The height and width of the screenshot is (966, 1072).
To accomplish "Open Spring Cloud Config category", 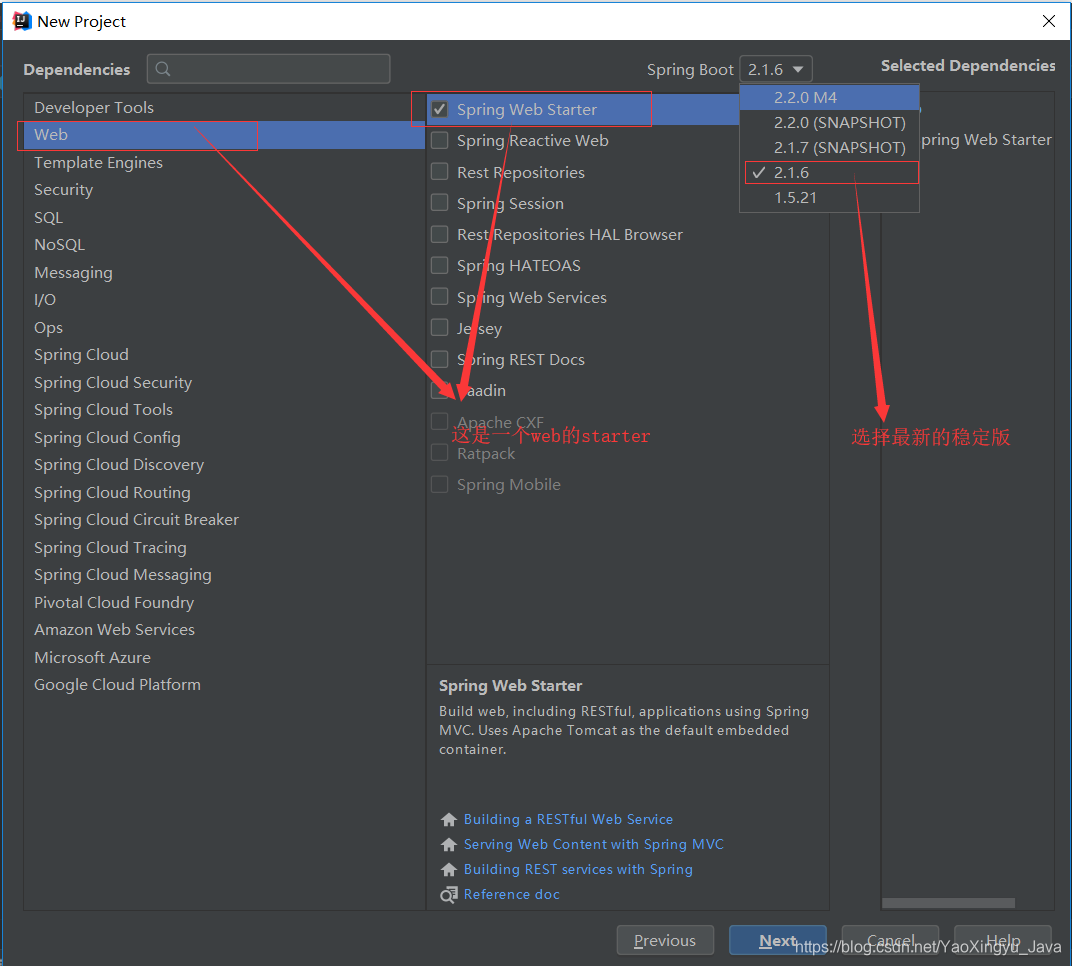I will pyautogui.click(x=224, y=438).
